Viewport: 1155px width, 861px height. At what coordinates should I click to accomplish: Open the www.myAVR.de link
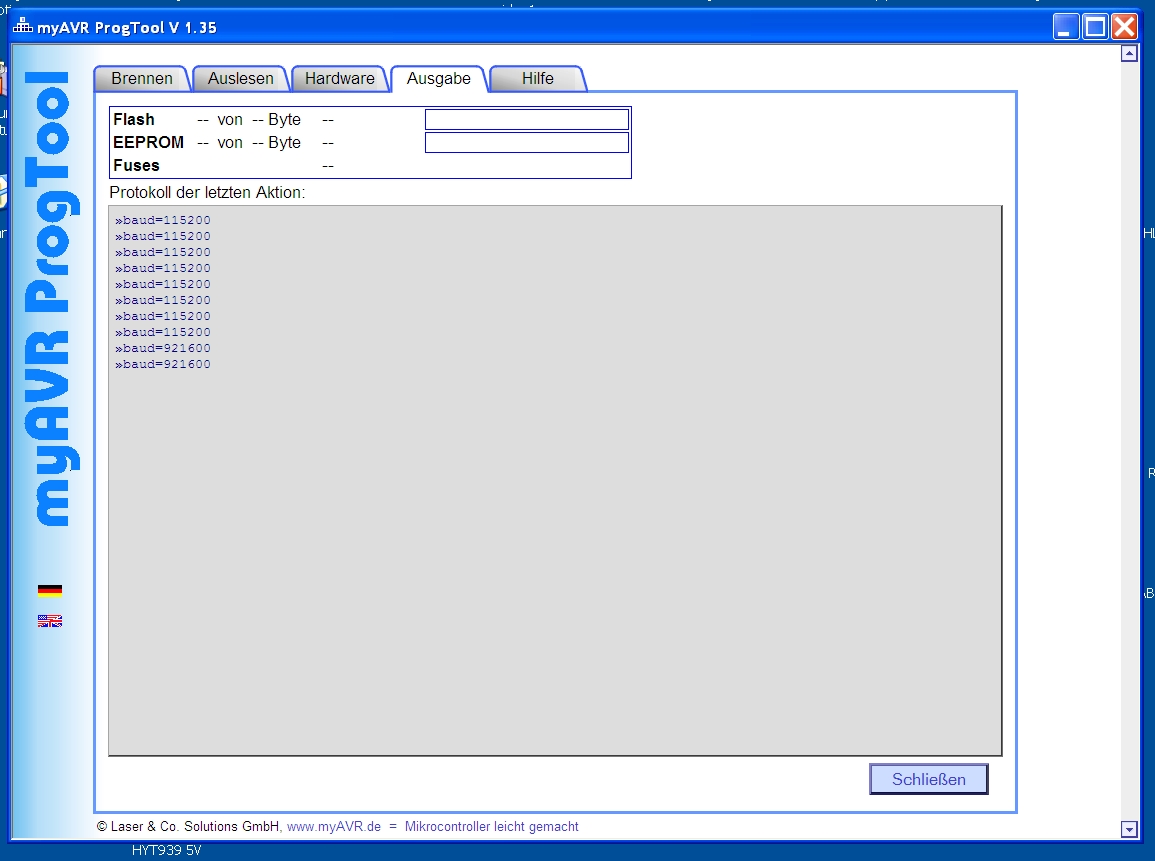[334, 826]
